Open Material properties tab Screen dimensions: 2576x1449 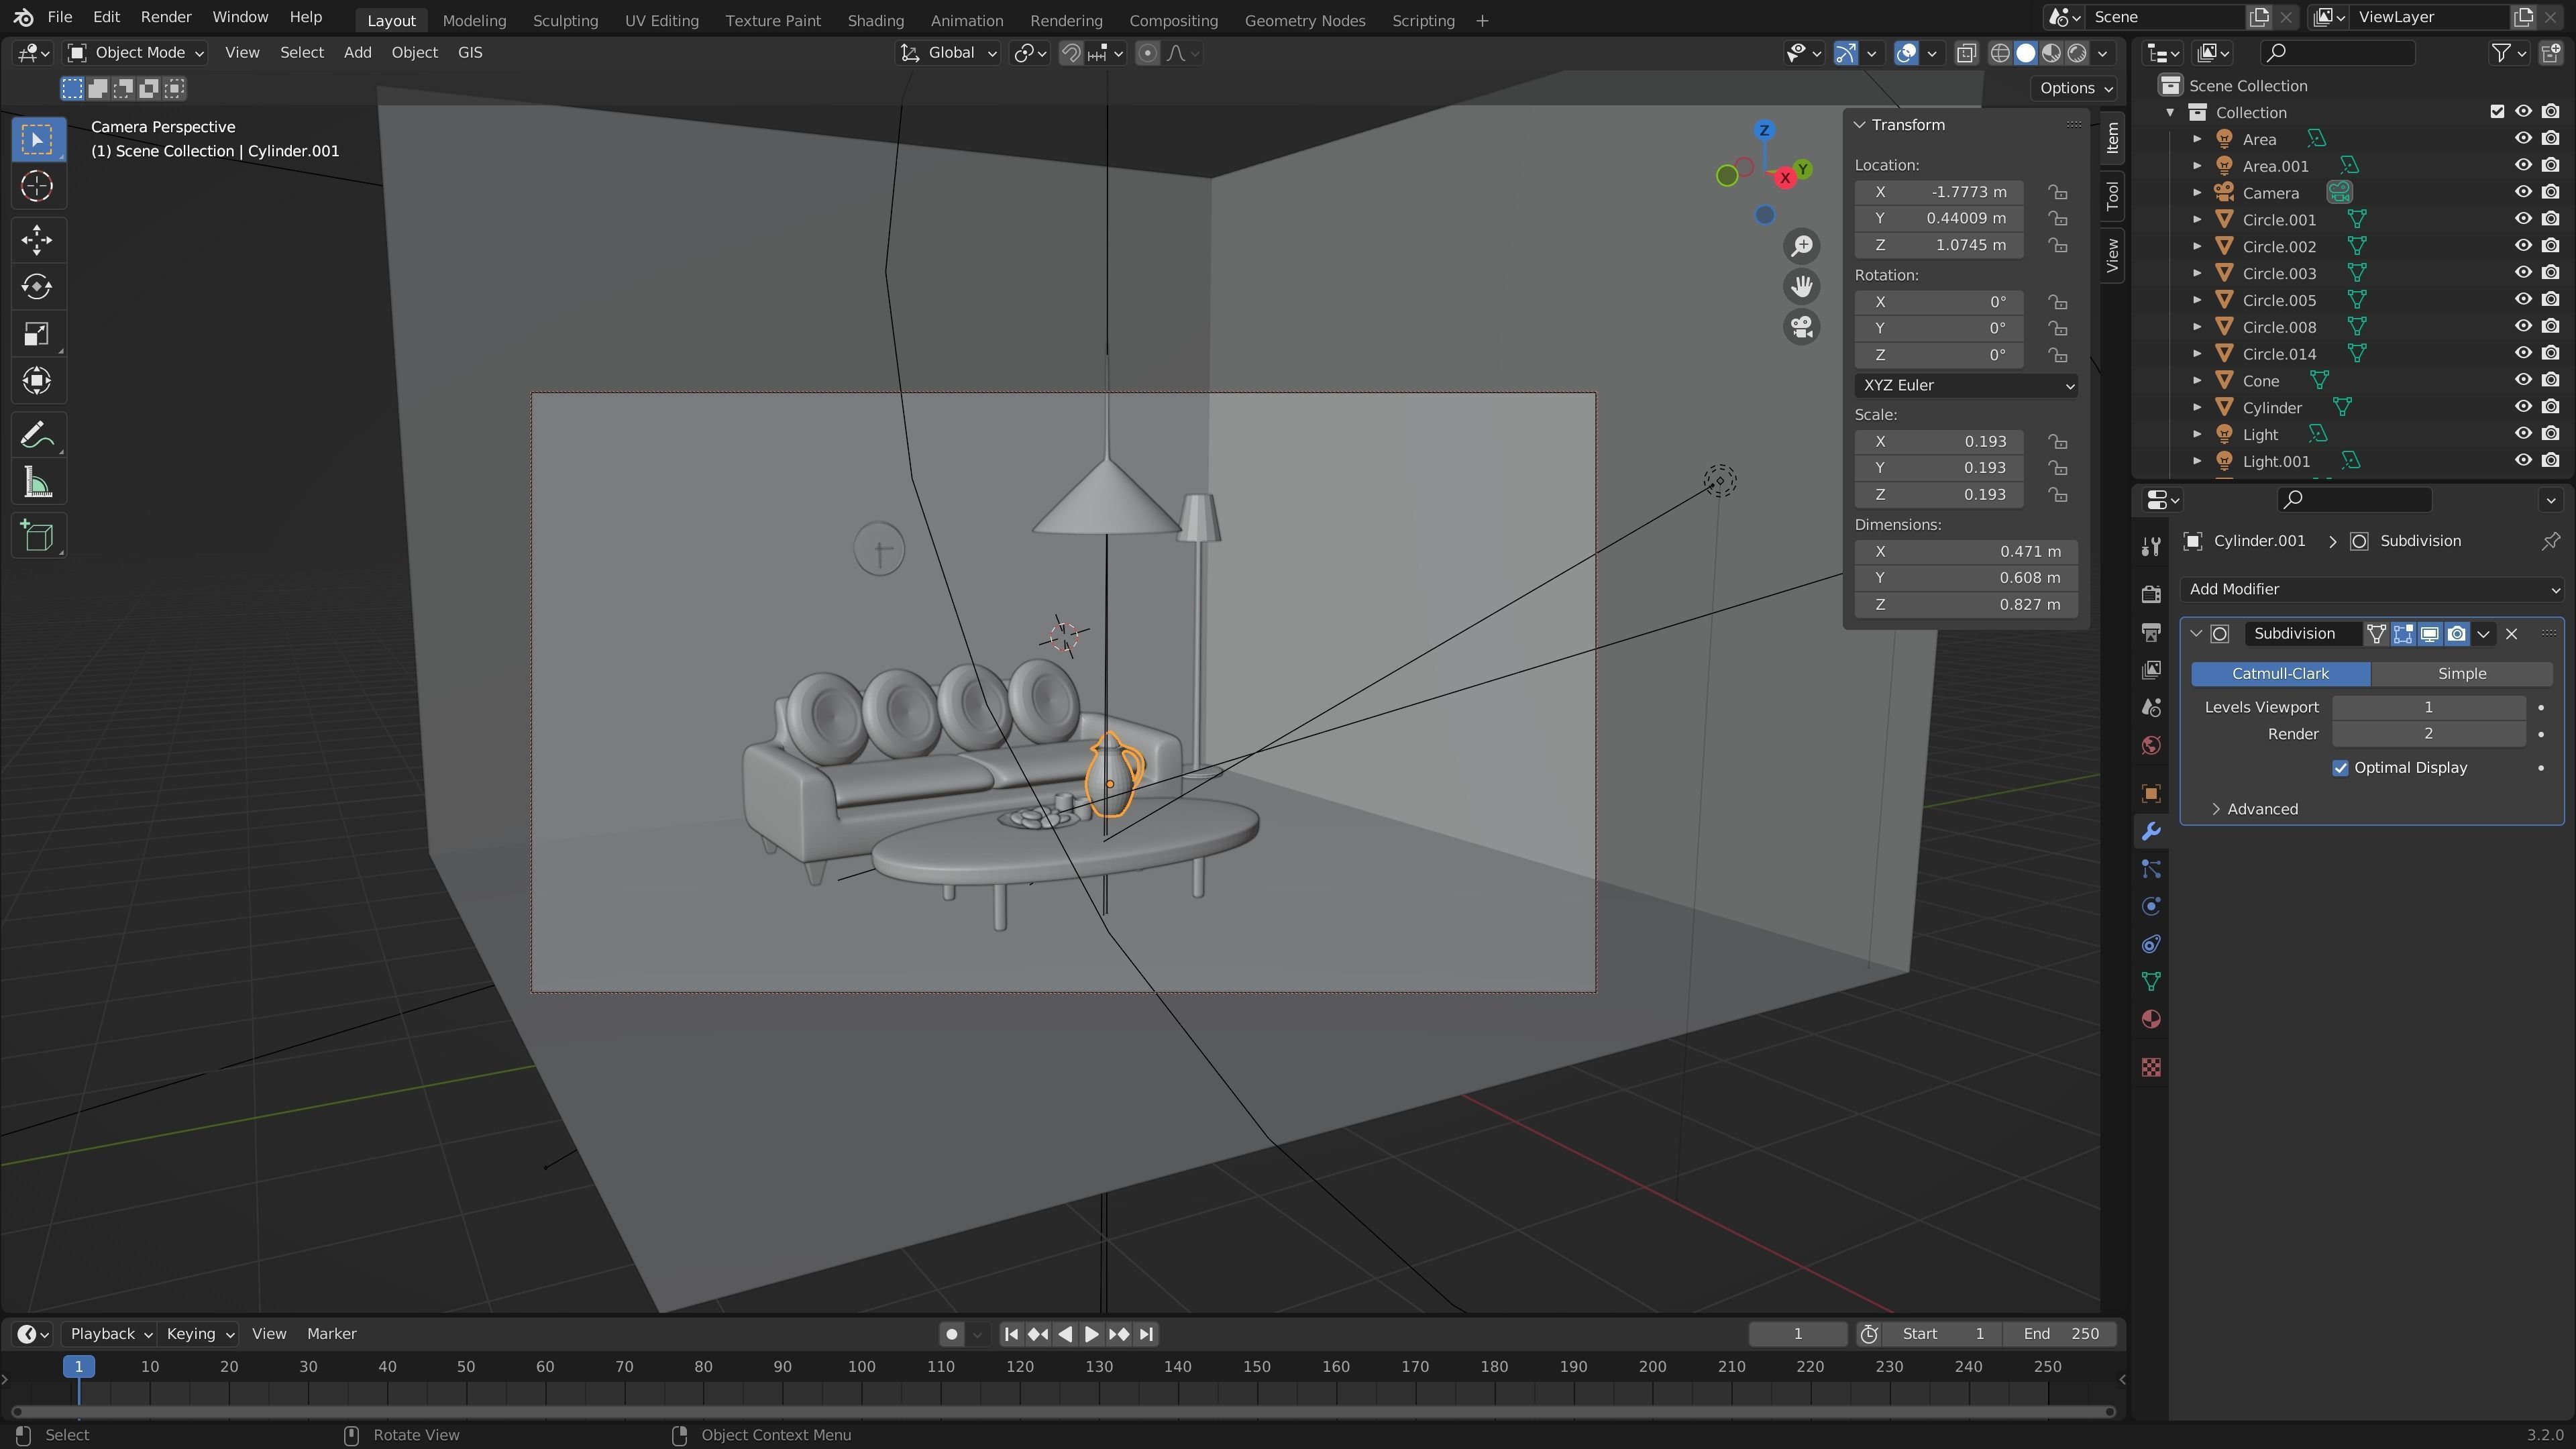tap(2151, 1019)
